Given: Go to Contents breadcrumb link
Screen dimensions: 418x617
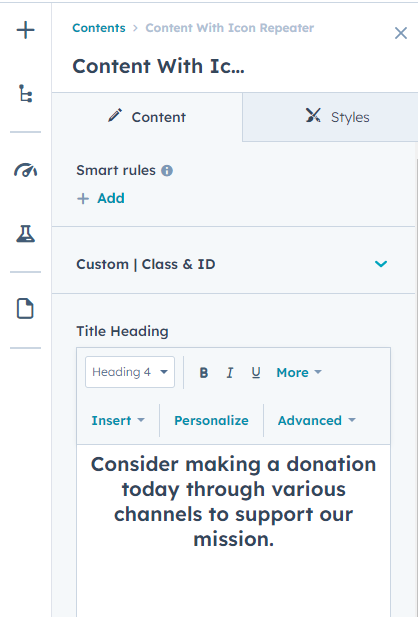Looking at the screenshot, I should pos(99,28).
